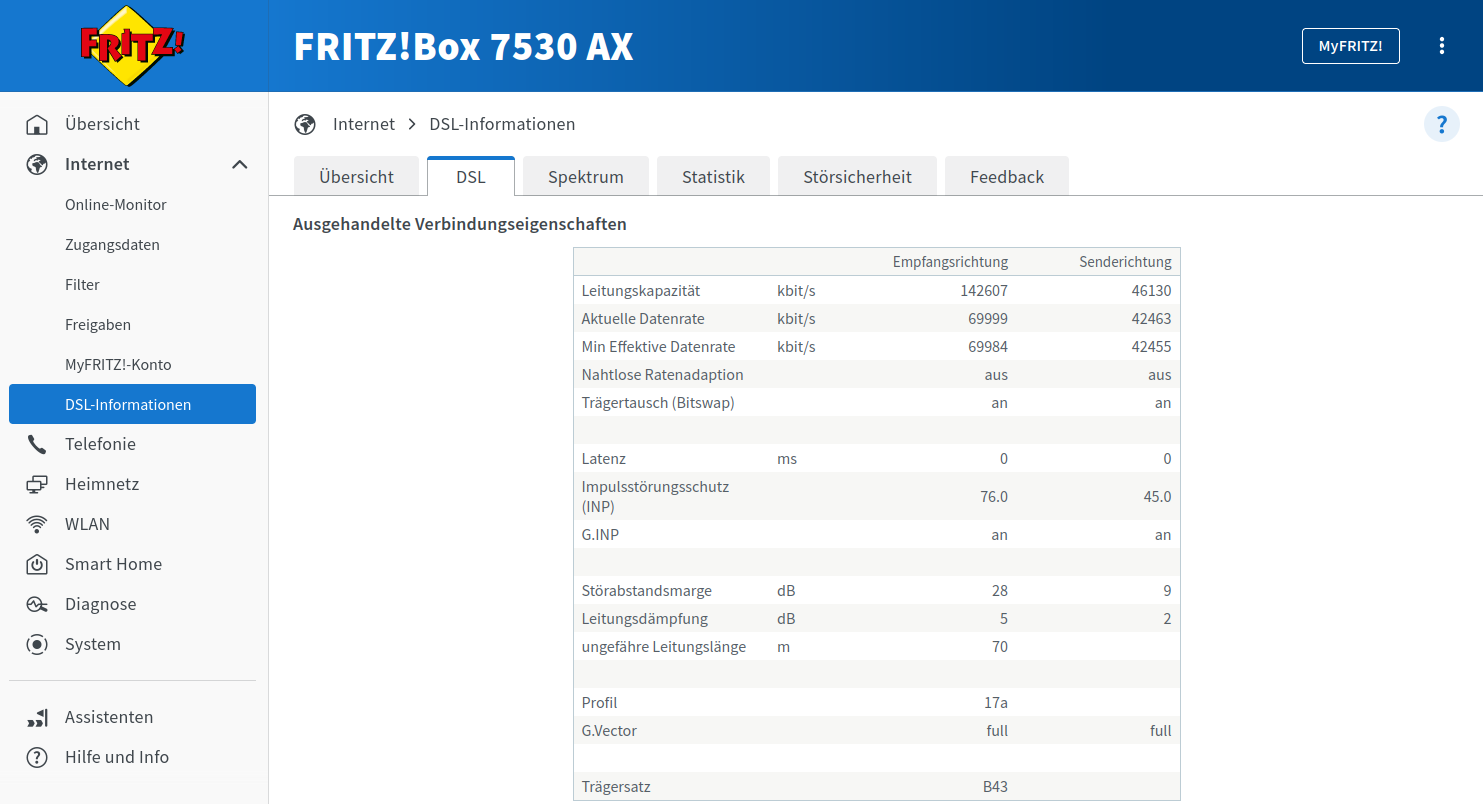Click the FRITZ! logo
Viewport: 1483px width, 804px height.
(x=132, y=46)
